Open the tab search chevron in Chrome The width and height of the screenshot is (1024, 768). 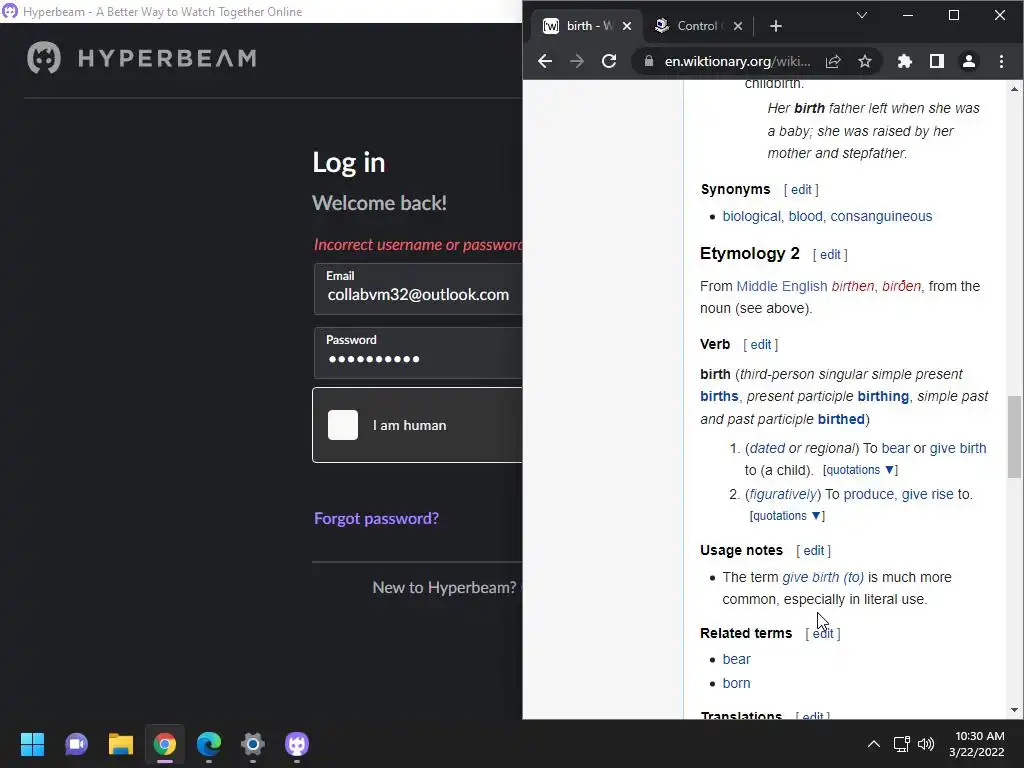pos(862,15)
